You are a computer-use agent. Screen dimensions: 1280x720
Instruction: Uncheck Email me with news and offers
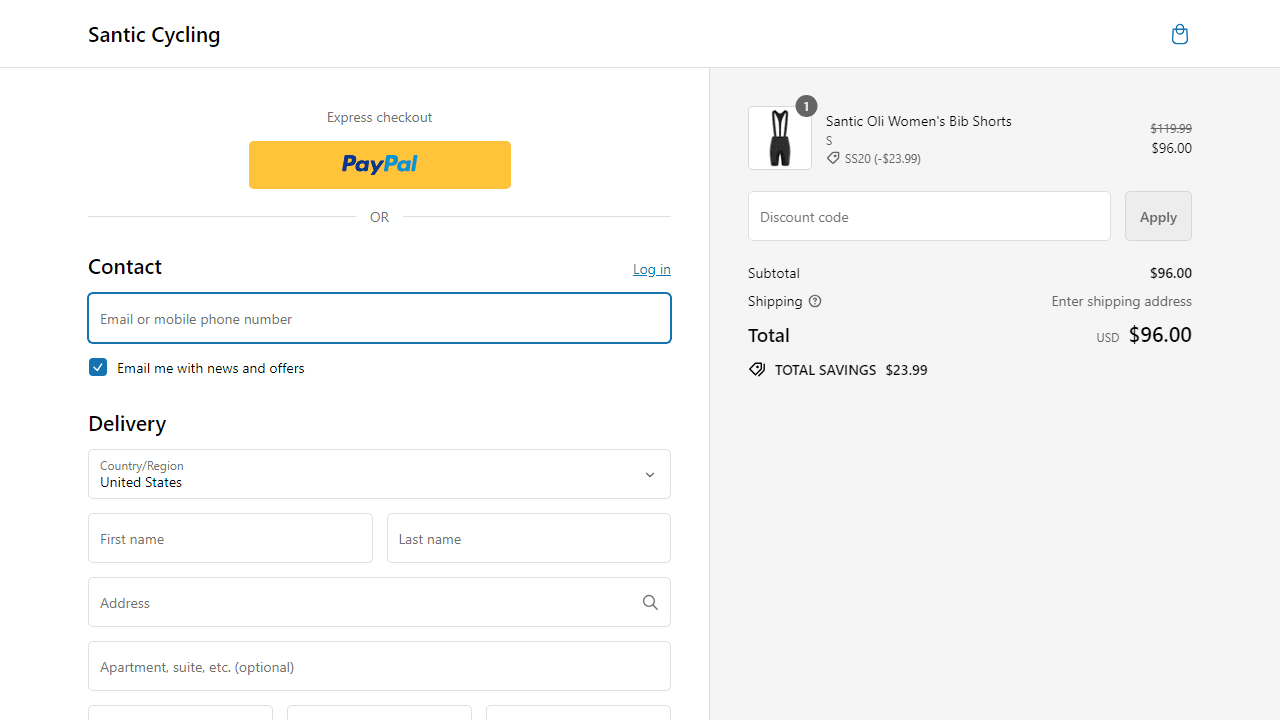pyautogui.click(x=98, y=367)
